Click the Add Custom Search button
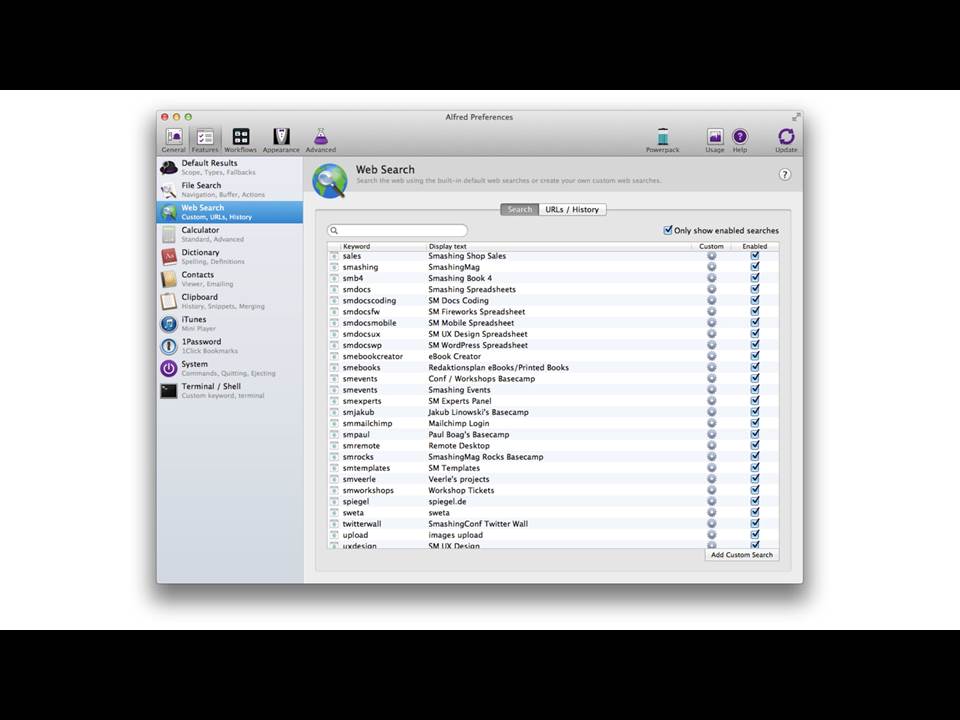The height and width of the screenshot is (720, 960). [741, 555]
